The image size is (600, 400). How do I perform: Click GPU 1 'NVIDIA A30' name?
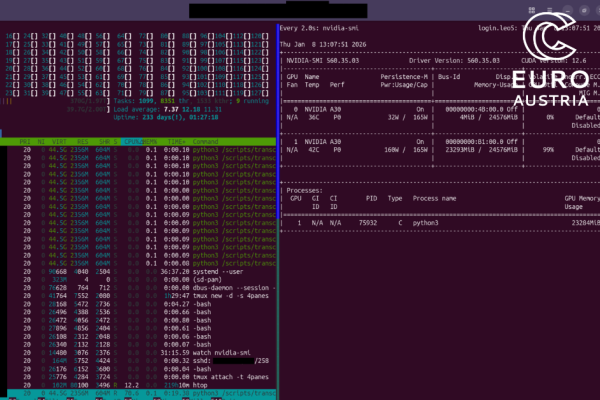tap(323, 142)
